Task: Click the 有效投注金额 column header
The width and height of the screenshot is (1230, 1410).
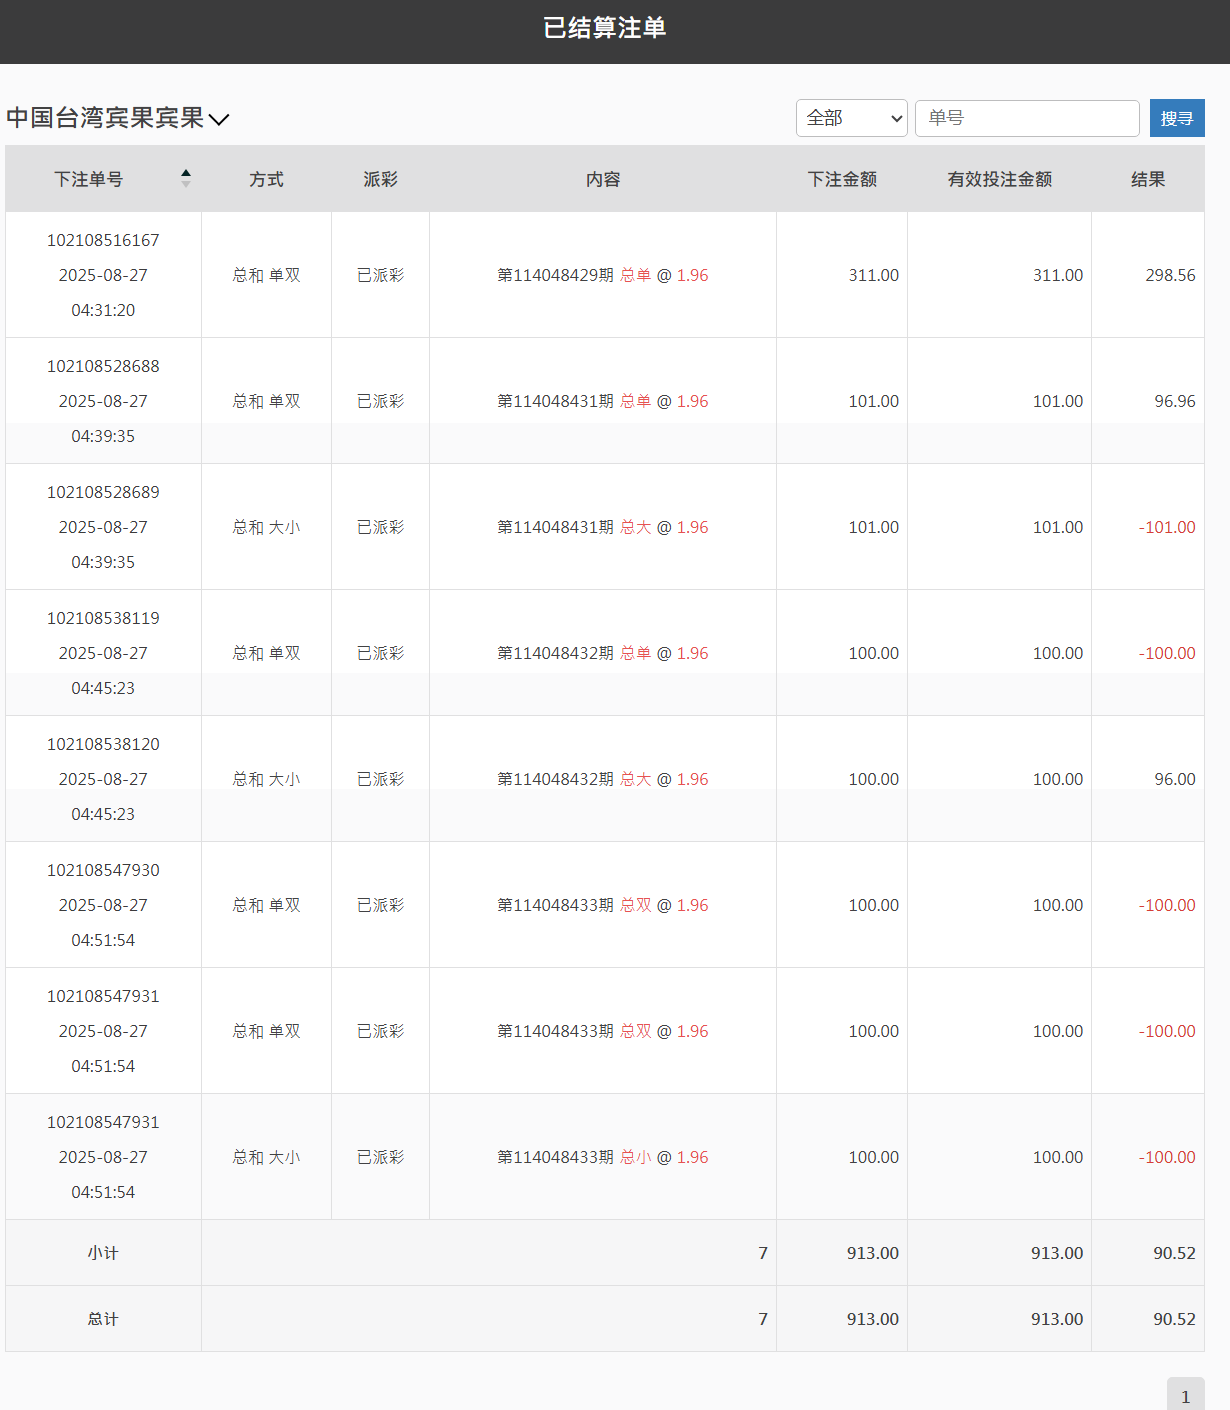Action: (x=999, y=179)
